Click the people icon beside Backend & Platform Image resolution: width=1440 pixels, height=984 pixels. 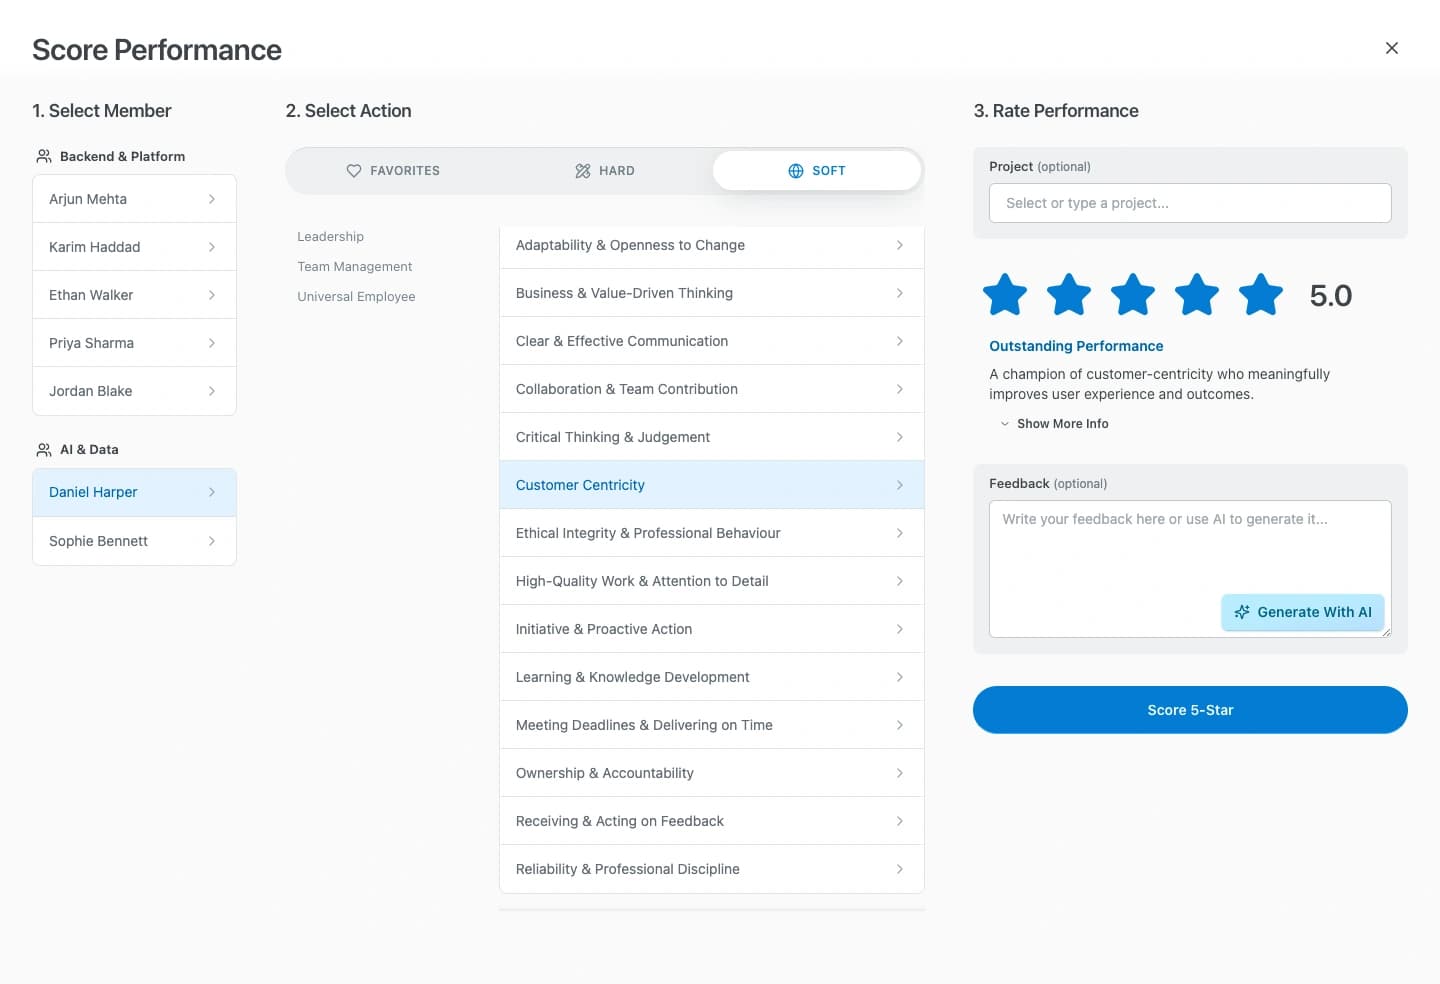coord(43,156)
